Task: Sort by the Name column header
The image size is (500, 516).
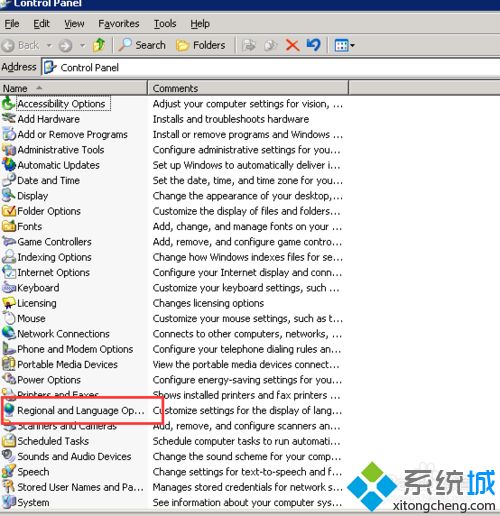Action: pyautogui.click(x=73, y=88)
